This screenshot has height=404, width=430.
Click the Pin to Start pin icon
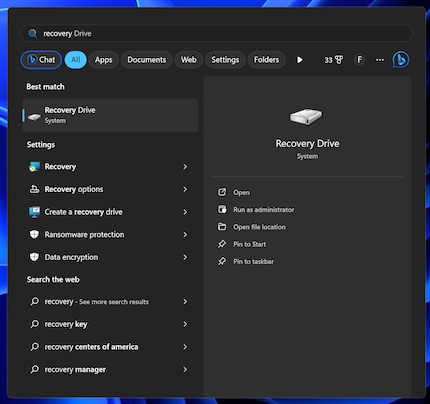(222, 244)
